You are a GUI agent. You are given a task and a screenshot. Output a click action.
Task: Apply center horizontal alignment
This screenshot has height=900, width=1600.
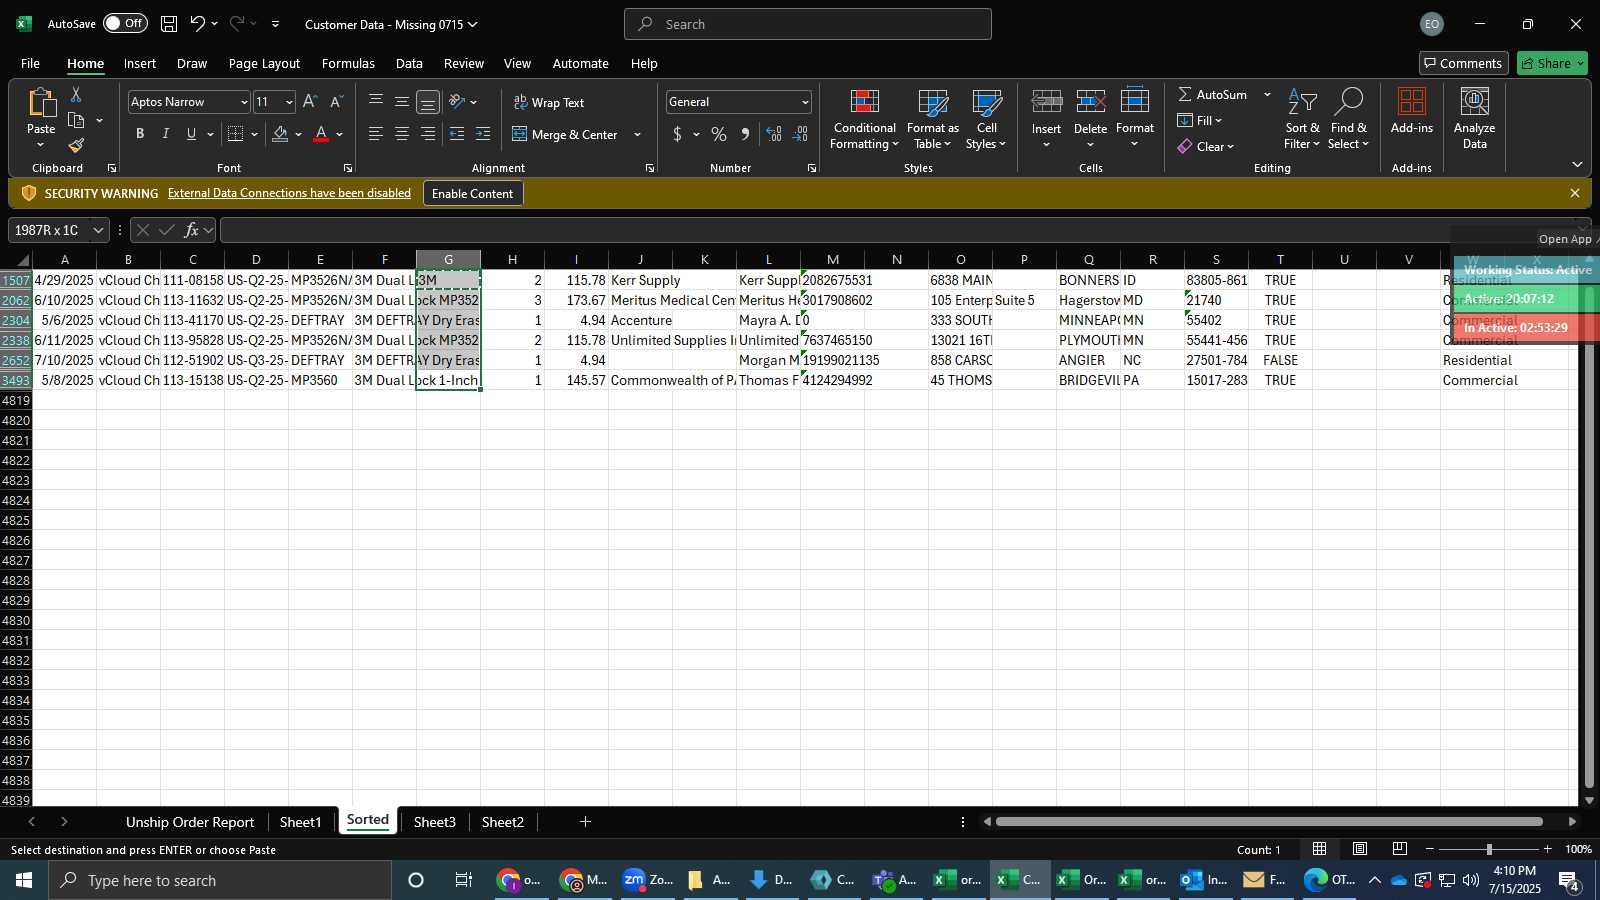402,134
